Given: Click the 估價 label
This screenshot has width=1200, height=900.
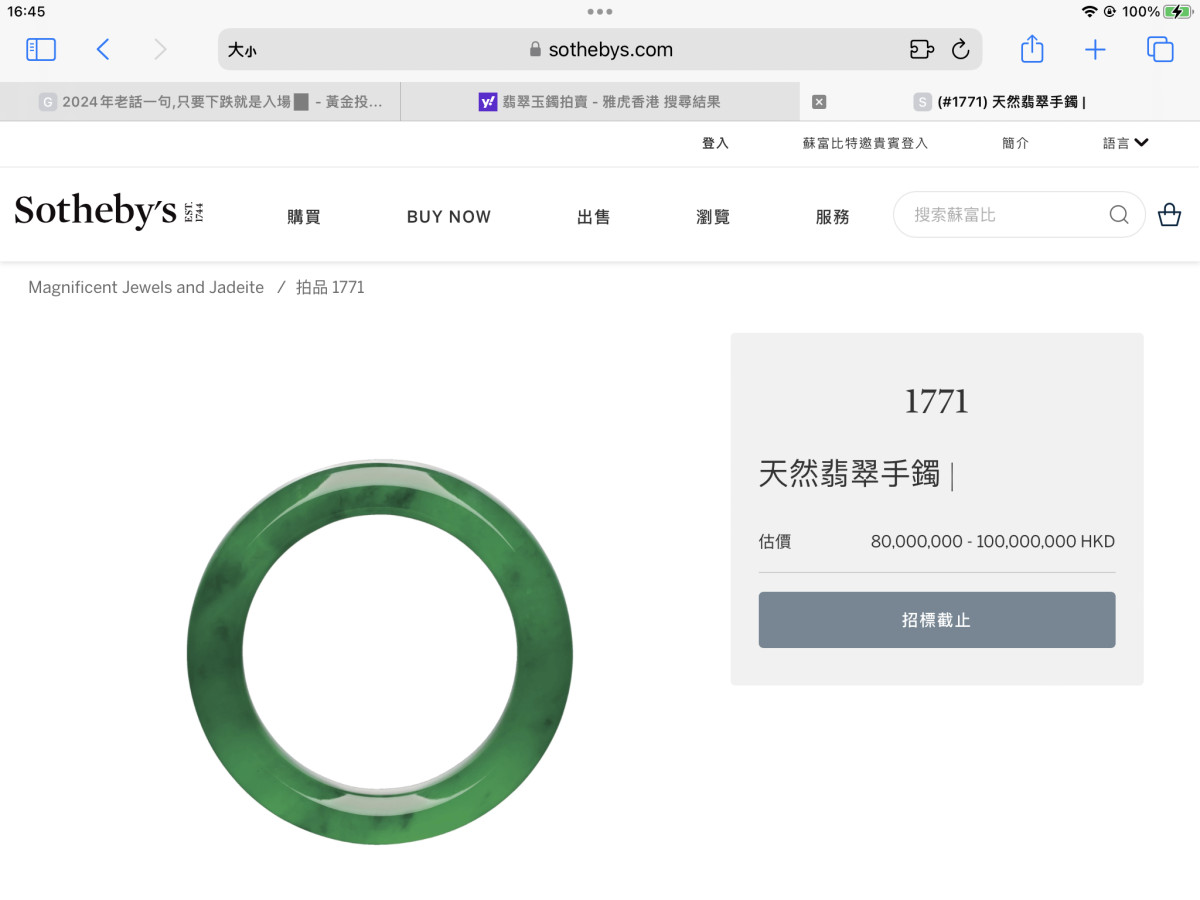Looking at the screenshot, I should [x=775, y=542].
